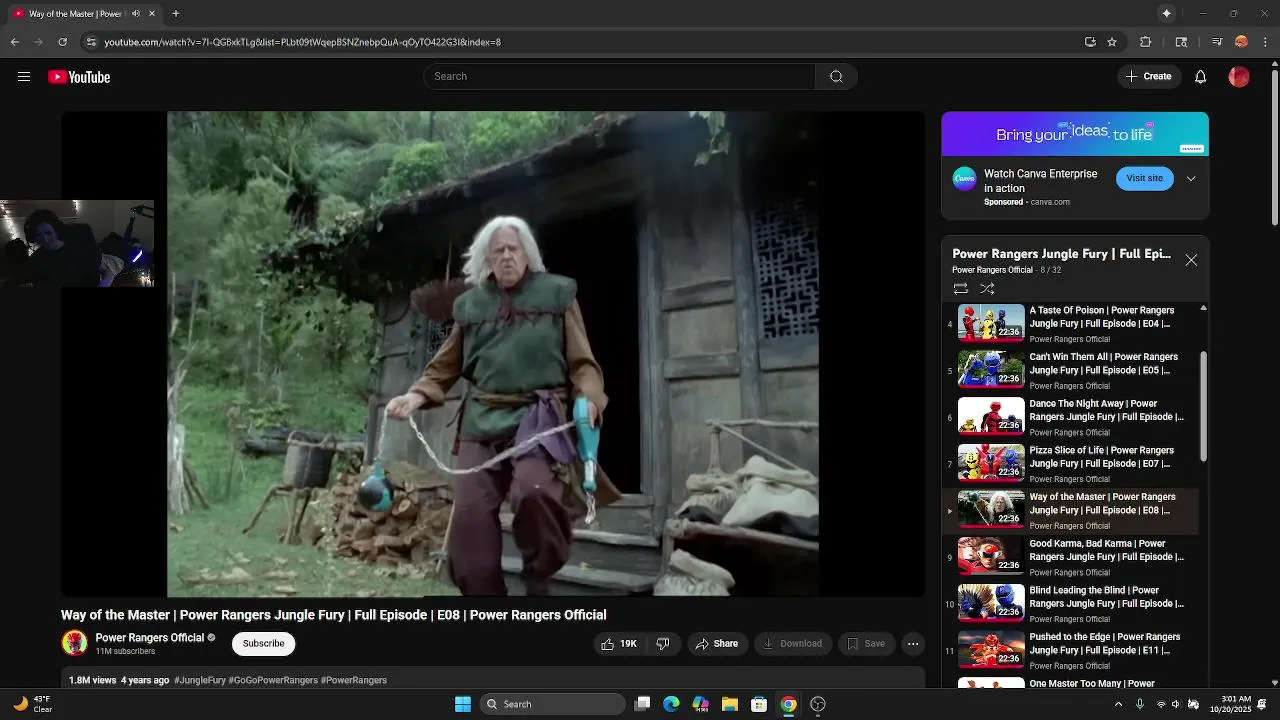This screenshot has width=1280, height=720.
Task: Close the 'Way of the Master' tab
Action: pos(152,14)
